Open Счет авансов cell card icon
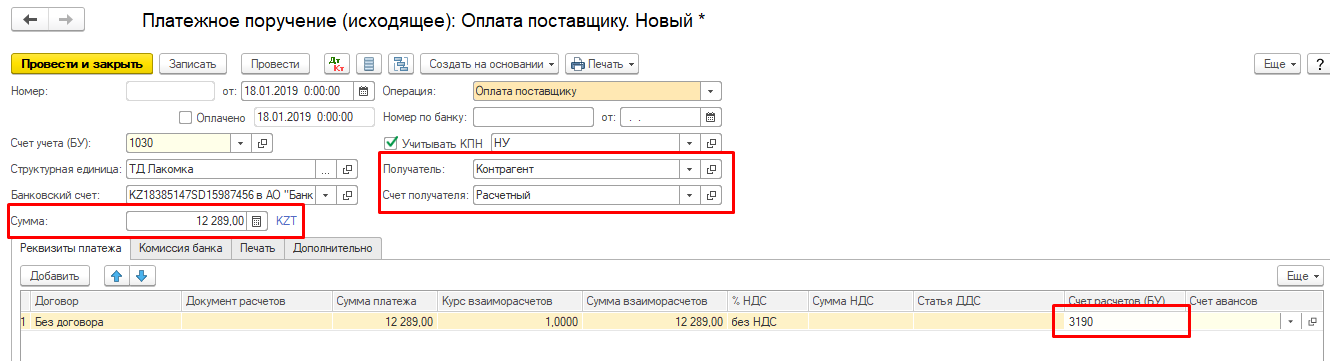Screen dimensions: 1330x361 [1312, 322]
